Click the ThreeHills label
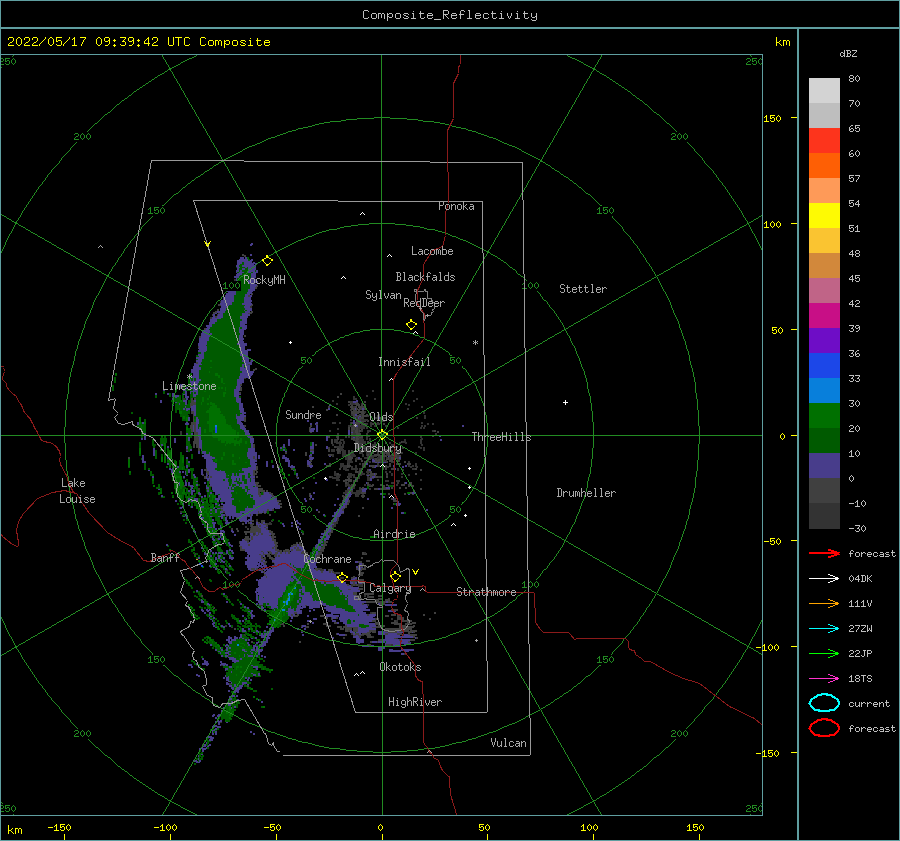The image size is (900, 841). point(501,437)
